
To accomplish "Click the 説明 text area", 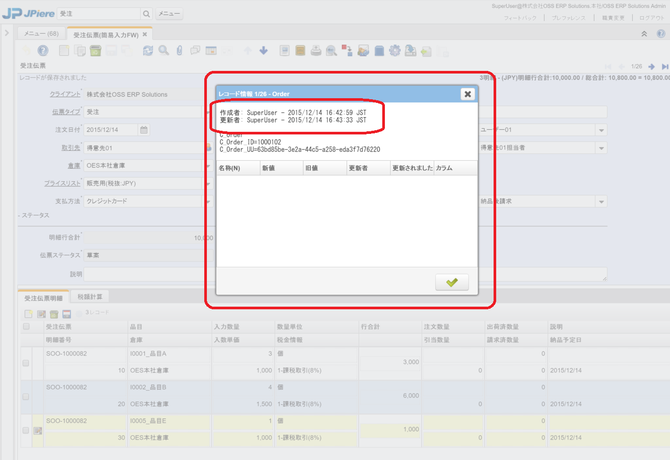I will click(x=345, y=274).
